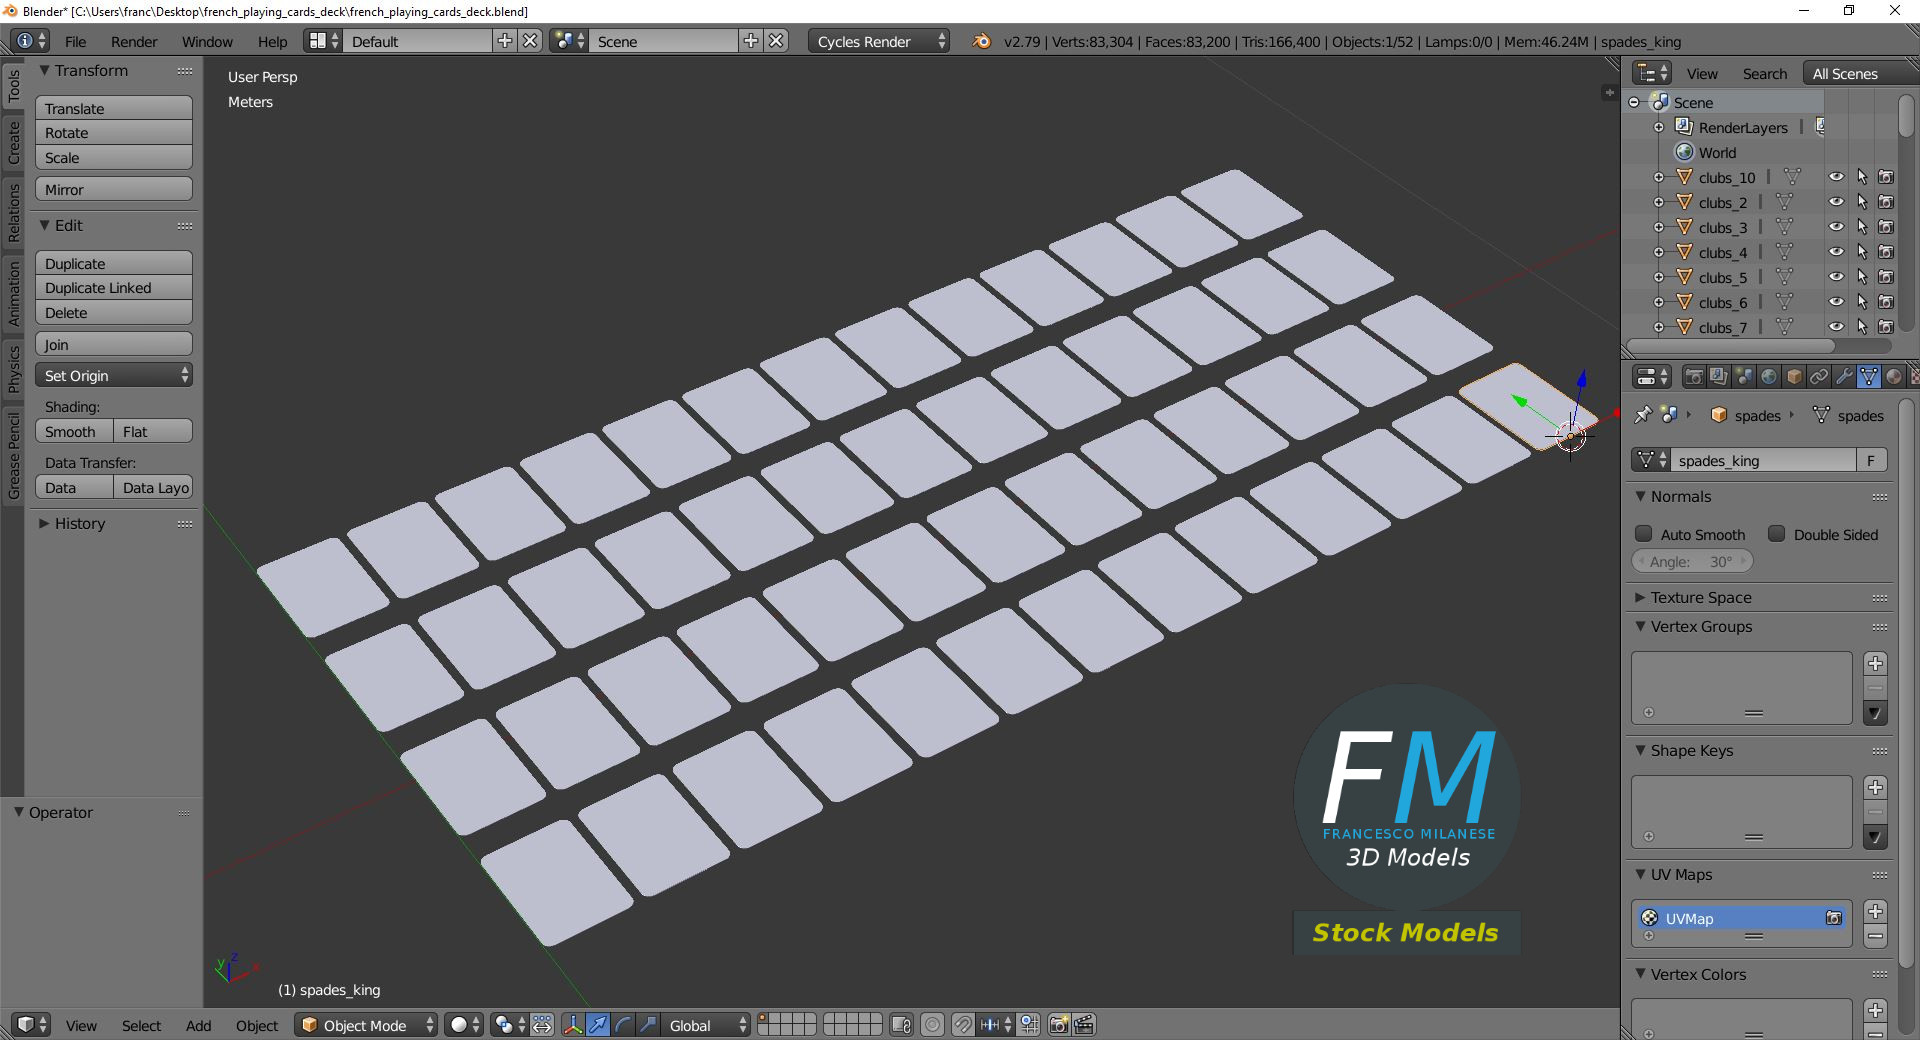This screenshot has height=1040, width=1920.
Task: Click the Scene name field in the header
Action: tap(664, 41)
